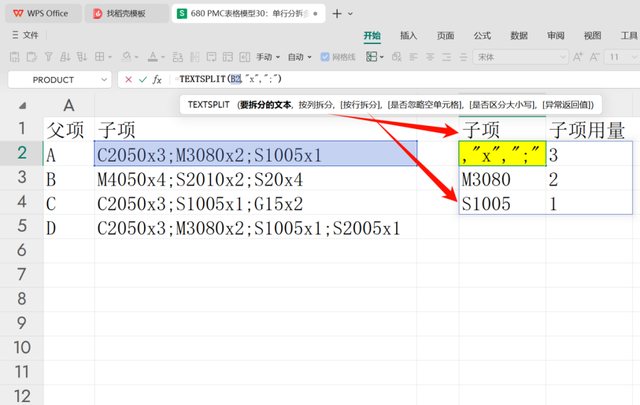Click the WPS Office home button

point(38,13)
